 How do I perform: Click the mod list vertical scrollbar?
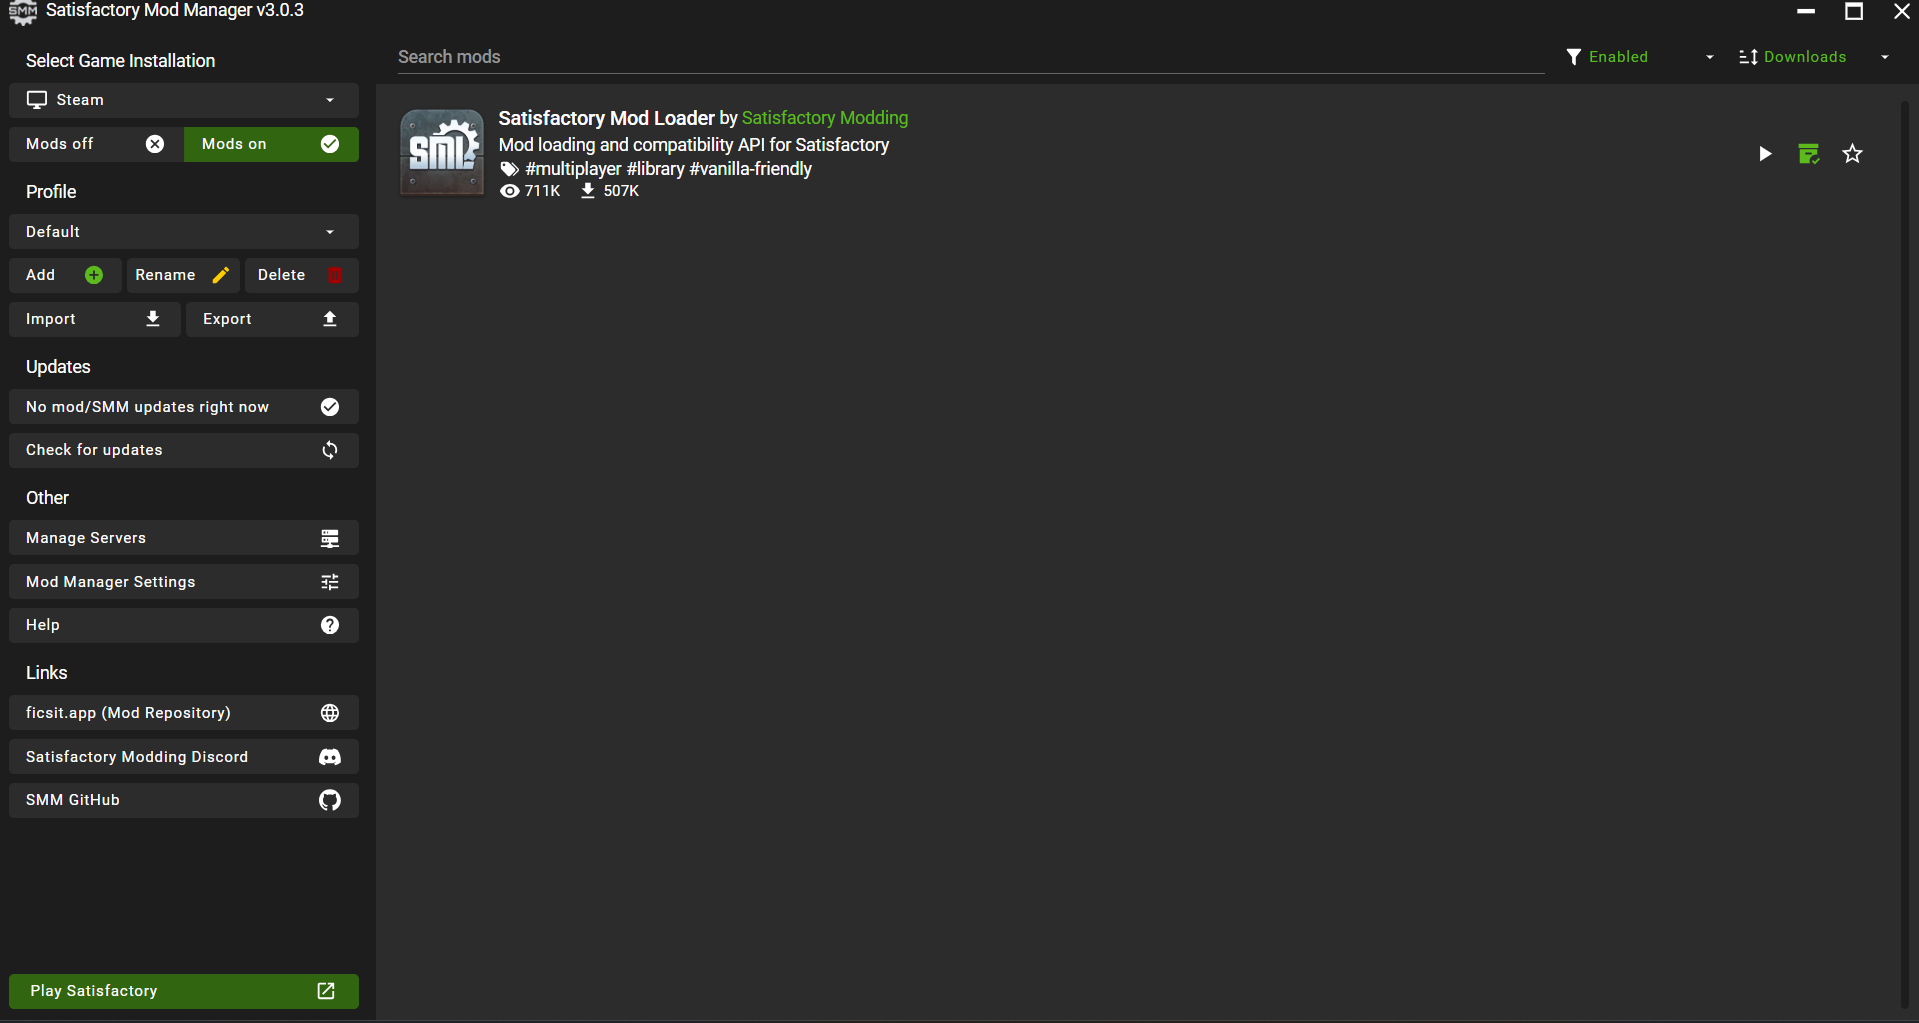(1905, 555)
